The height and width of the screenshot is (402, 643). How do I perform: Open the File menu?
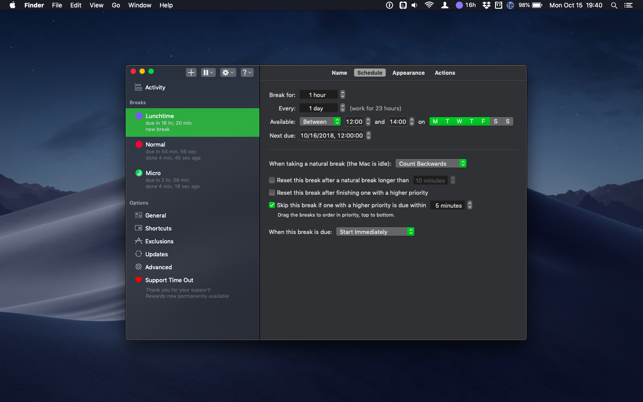57,5
